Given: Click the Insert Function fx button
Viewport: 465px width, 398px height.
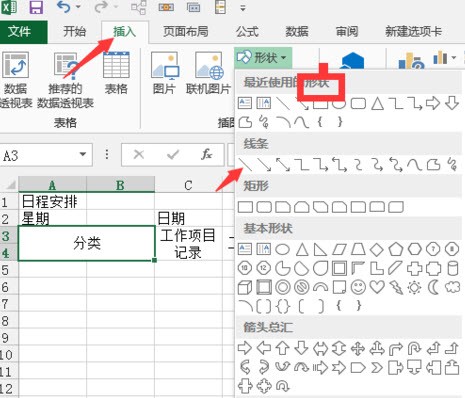Looking at the screenshot, I should 207,155.
